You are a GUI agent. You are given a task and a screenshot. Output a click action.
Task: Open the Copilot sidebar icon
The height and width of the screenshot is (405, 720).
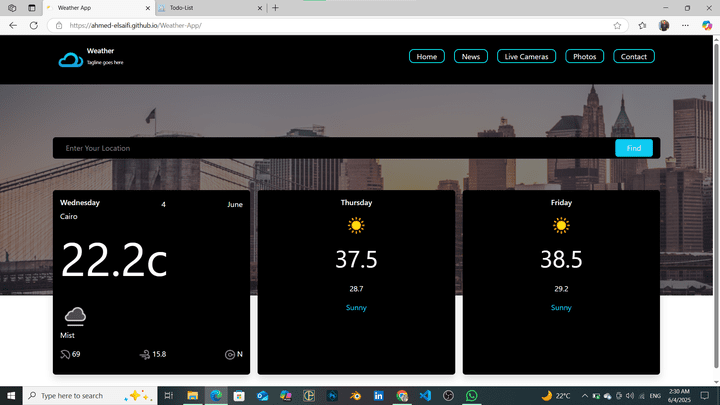(x=707, y=25)
